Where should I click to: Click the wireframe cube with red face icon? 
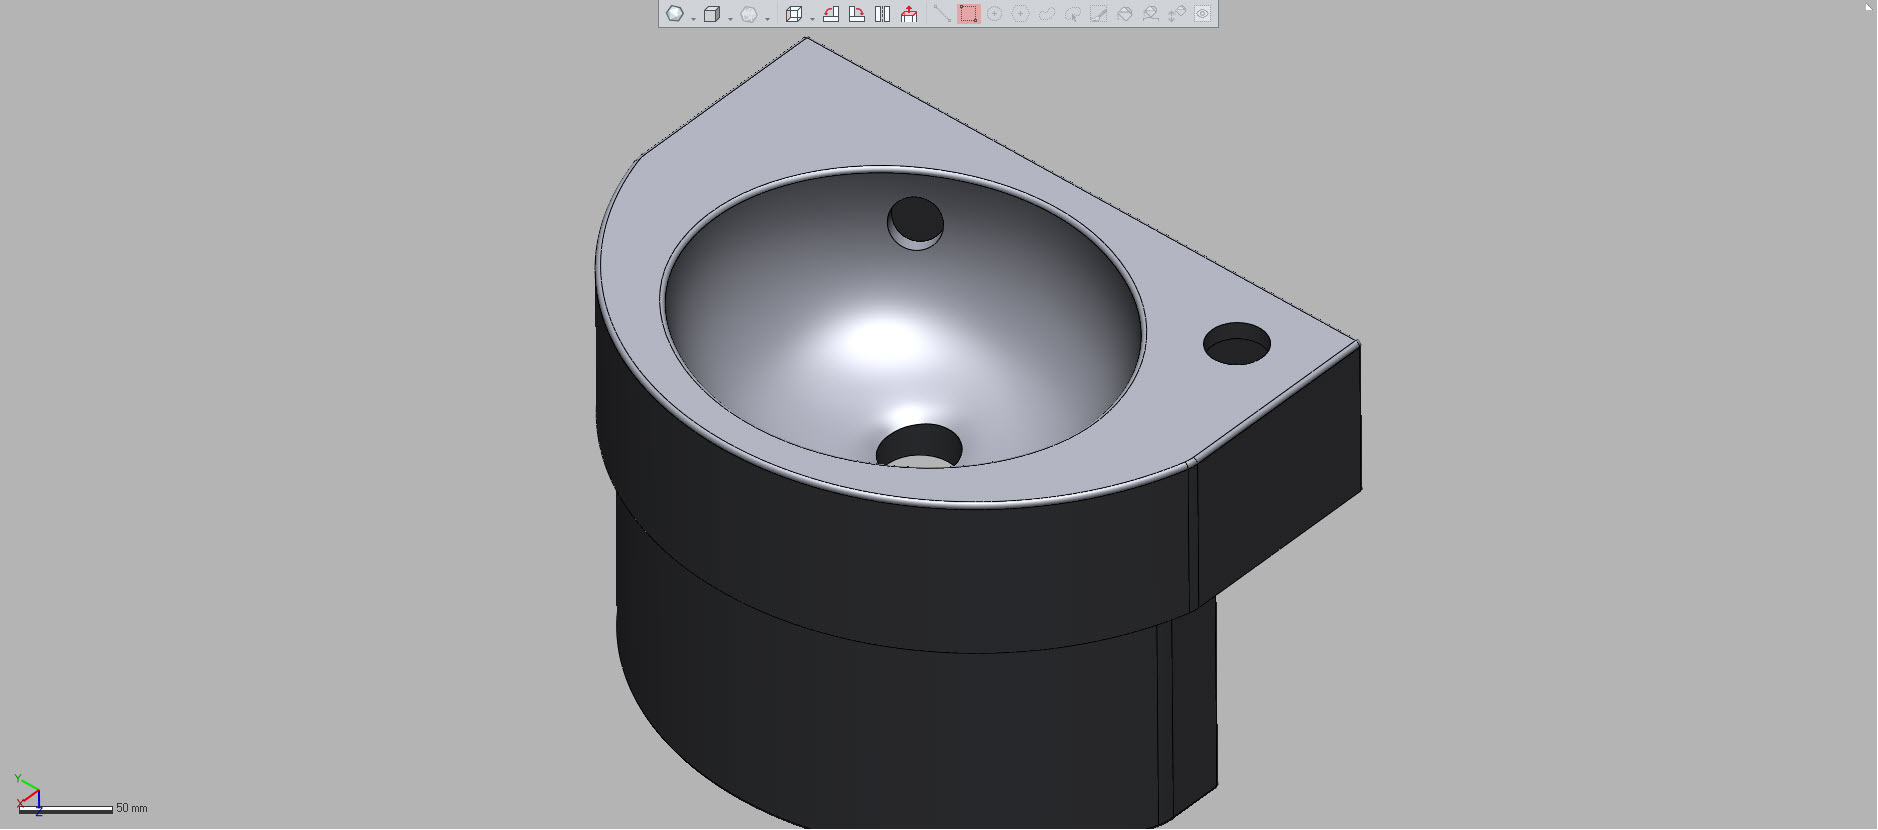click(794, 14)
